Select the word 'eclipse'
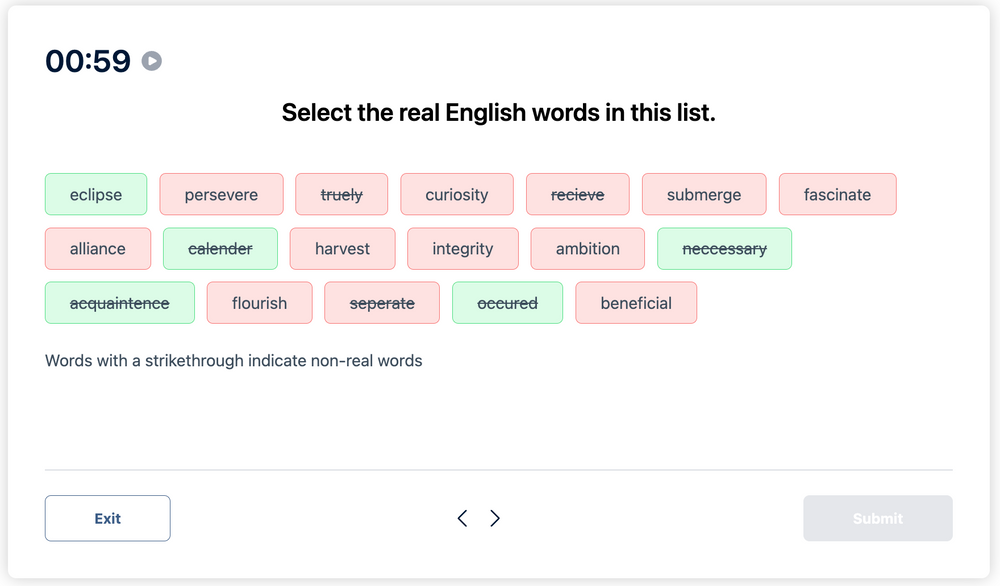 coord(95,194)
